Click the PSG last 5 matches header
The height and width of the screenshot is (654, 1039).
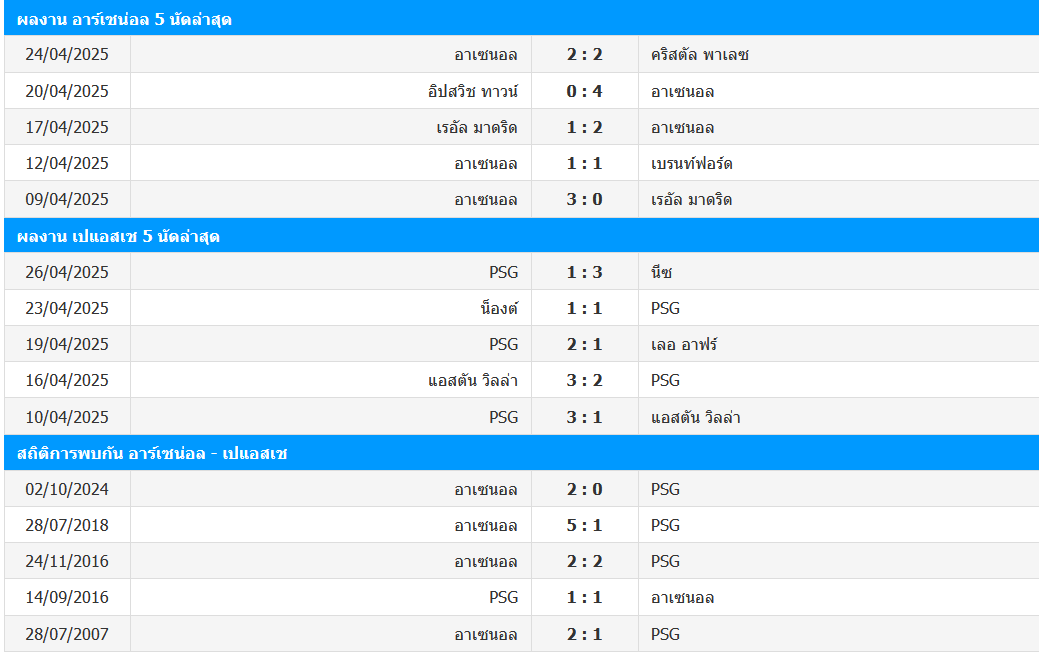coord(118,236)
